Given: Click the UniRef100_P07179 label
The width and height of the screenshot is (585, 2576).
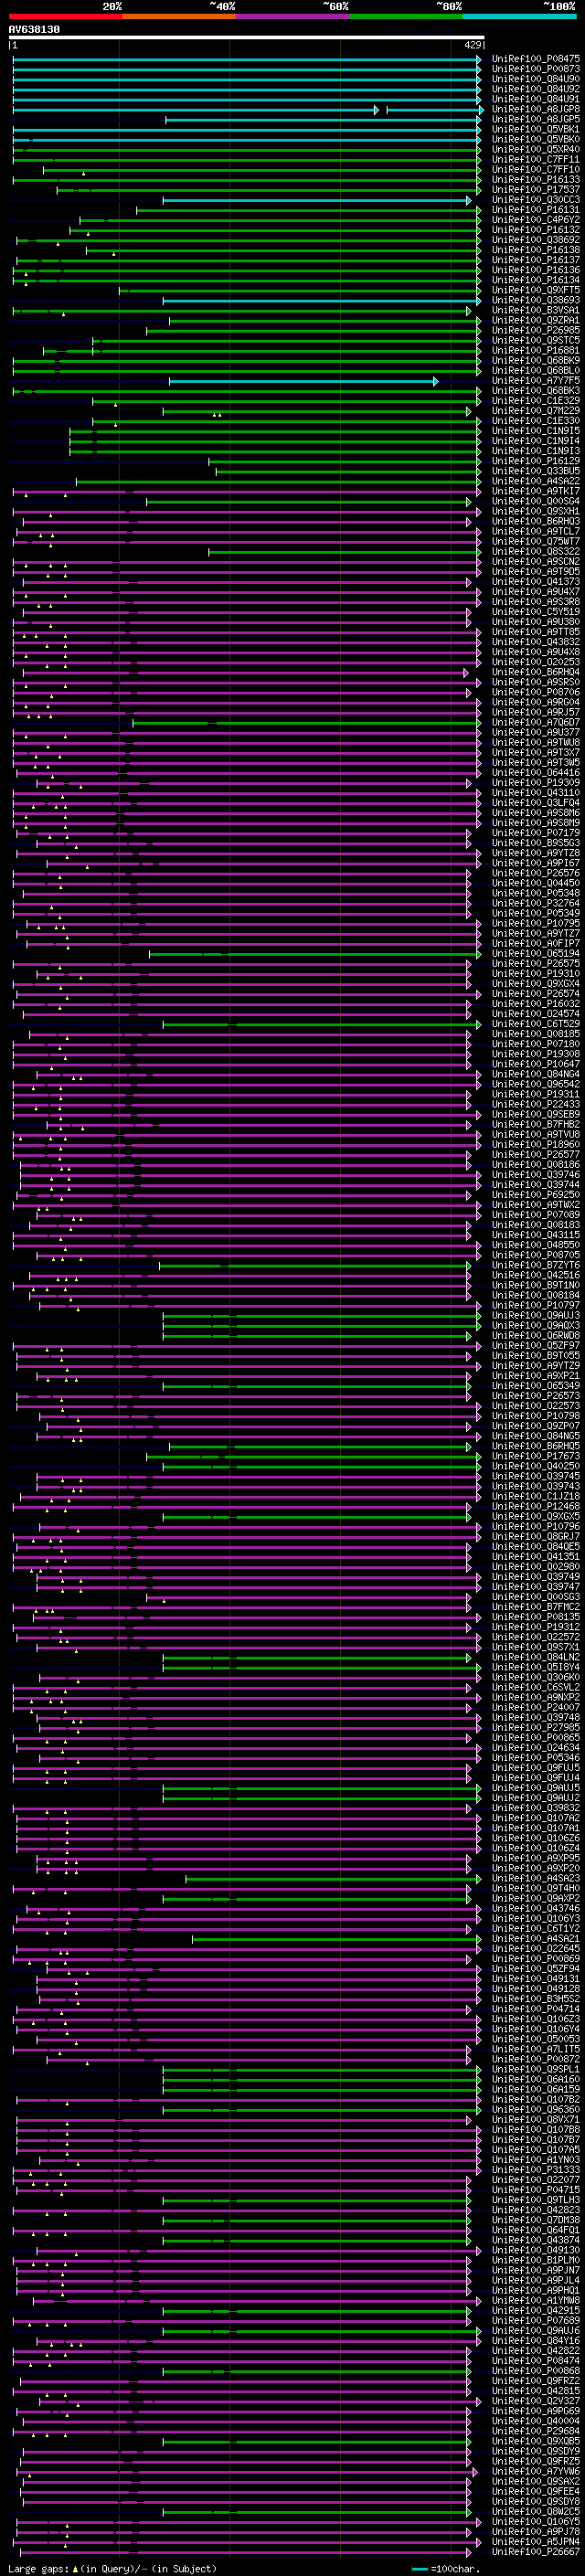Looking at the screenshot, I should click(x=536, y=833).
